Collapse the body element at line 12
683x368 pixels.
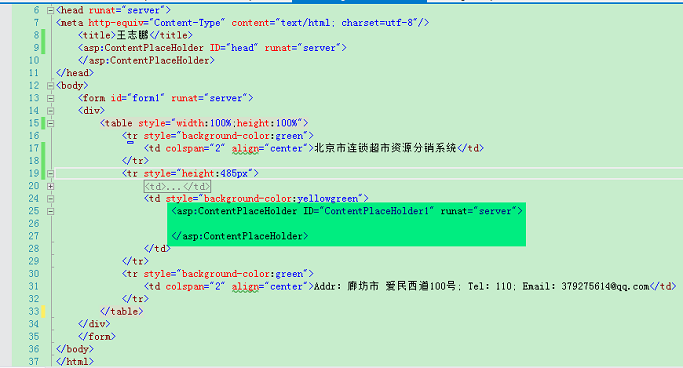(x=50, y=86)
